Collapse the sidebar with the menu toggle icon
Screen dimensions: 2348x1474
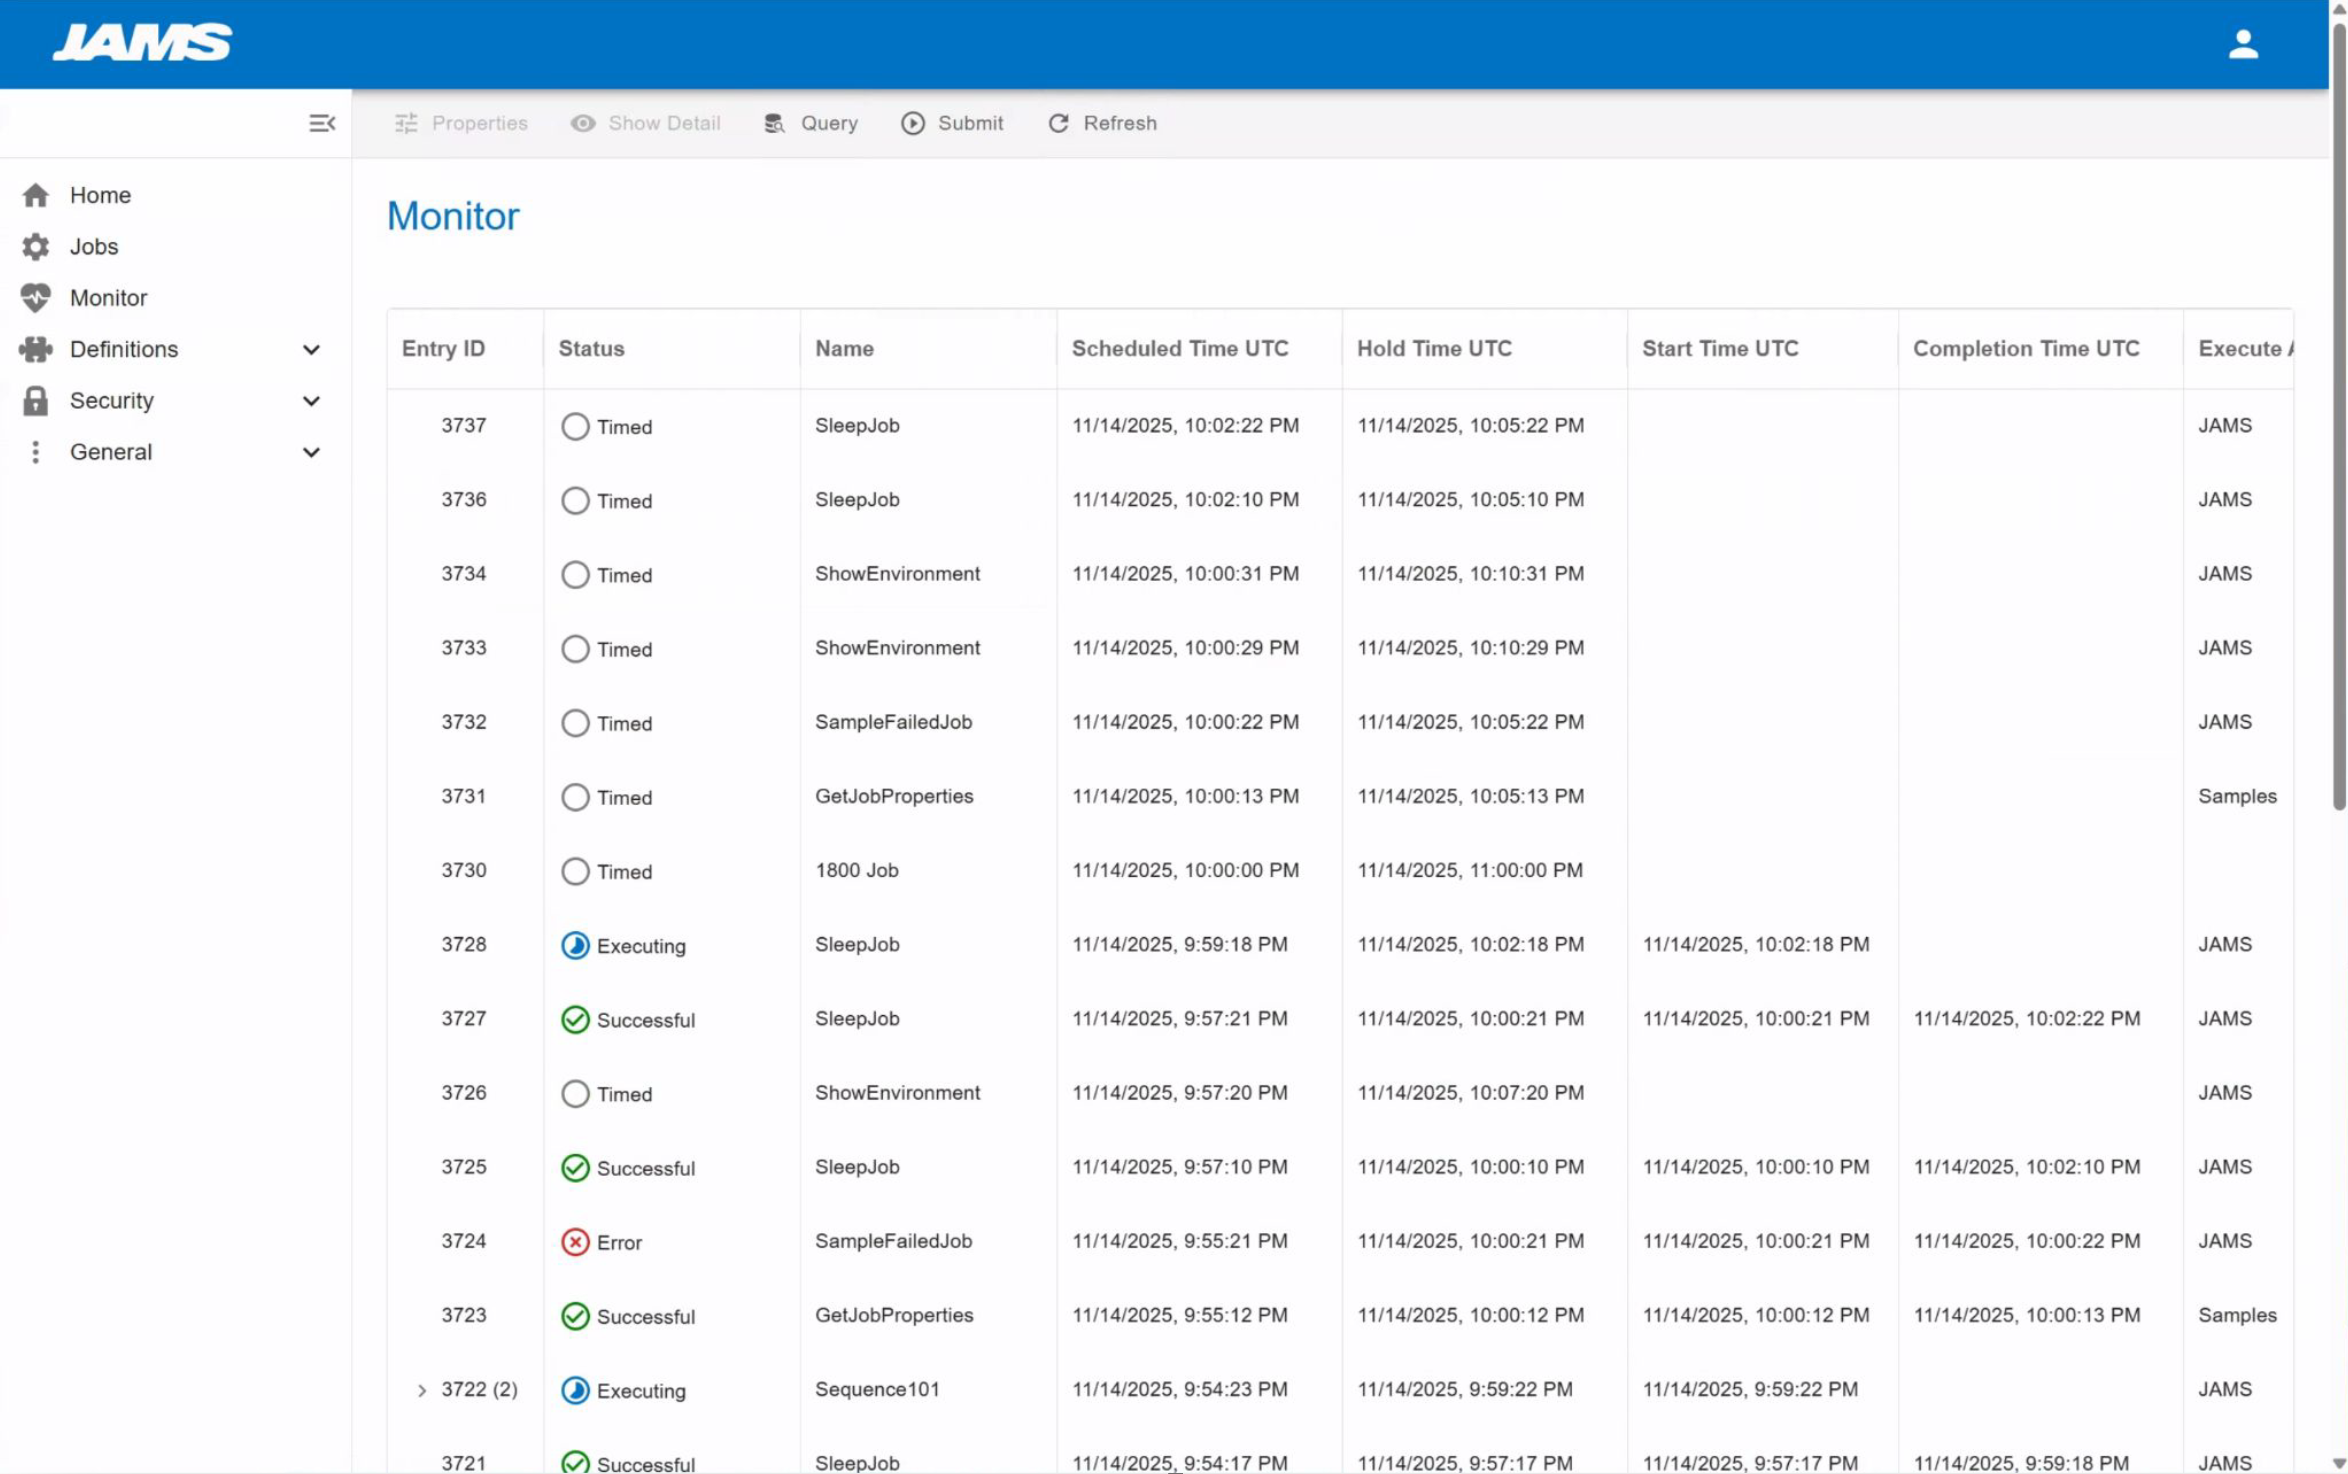[x=321, y=123]
